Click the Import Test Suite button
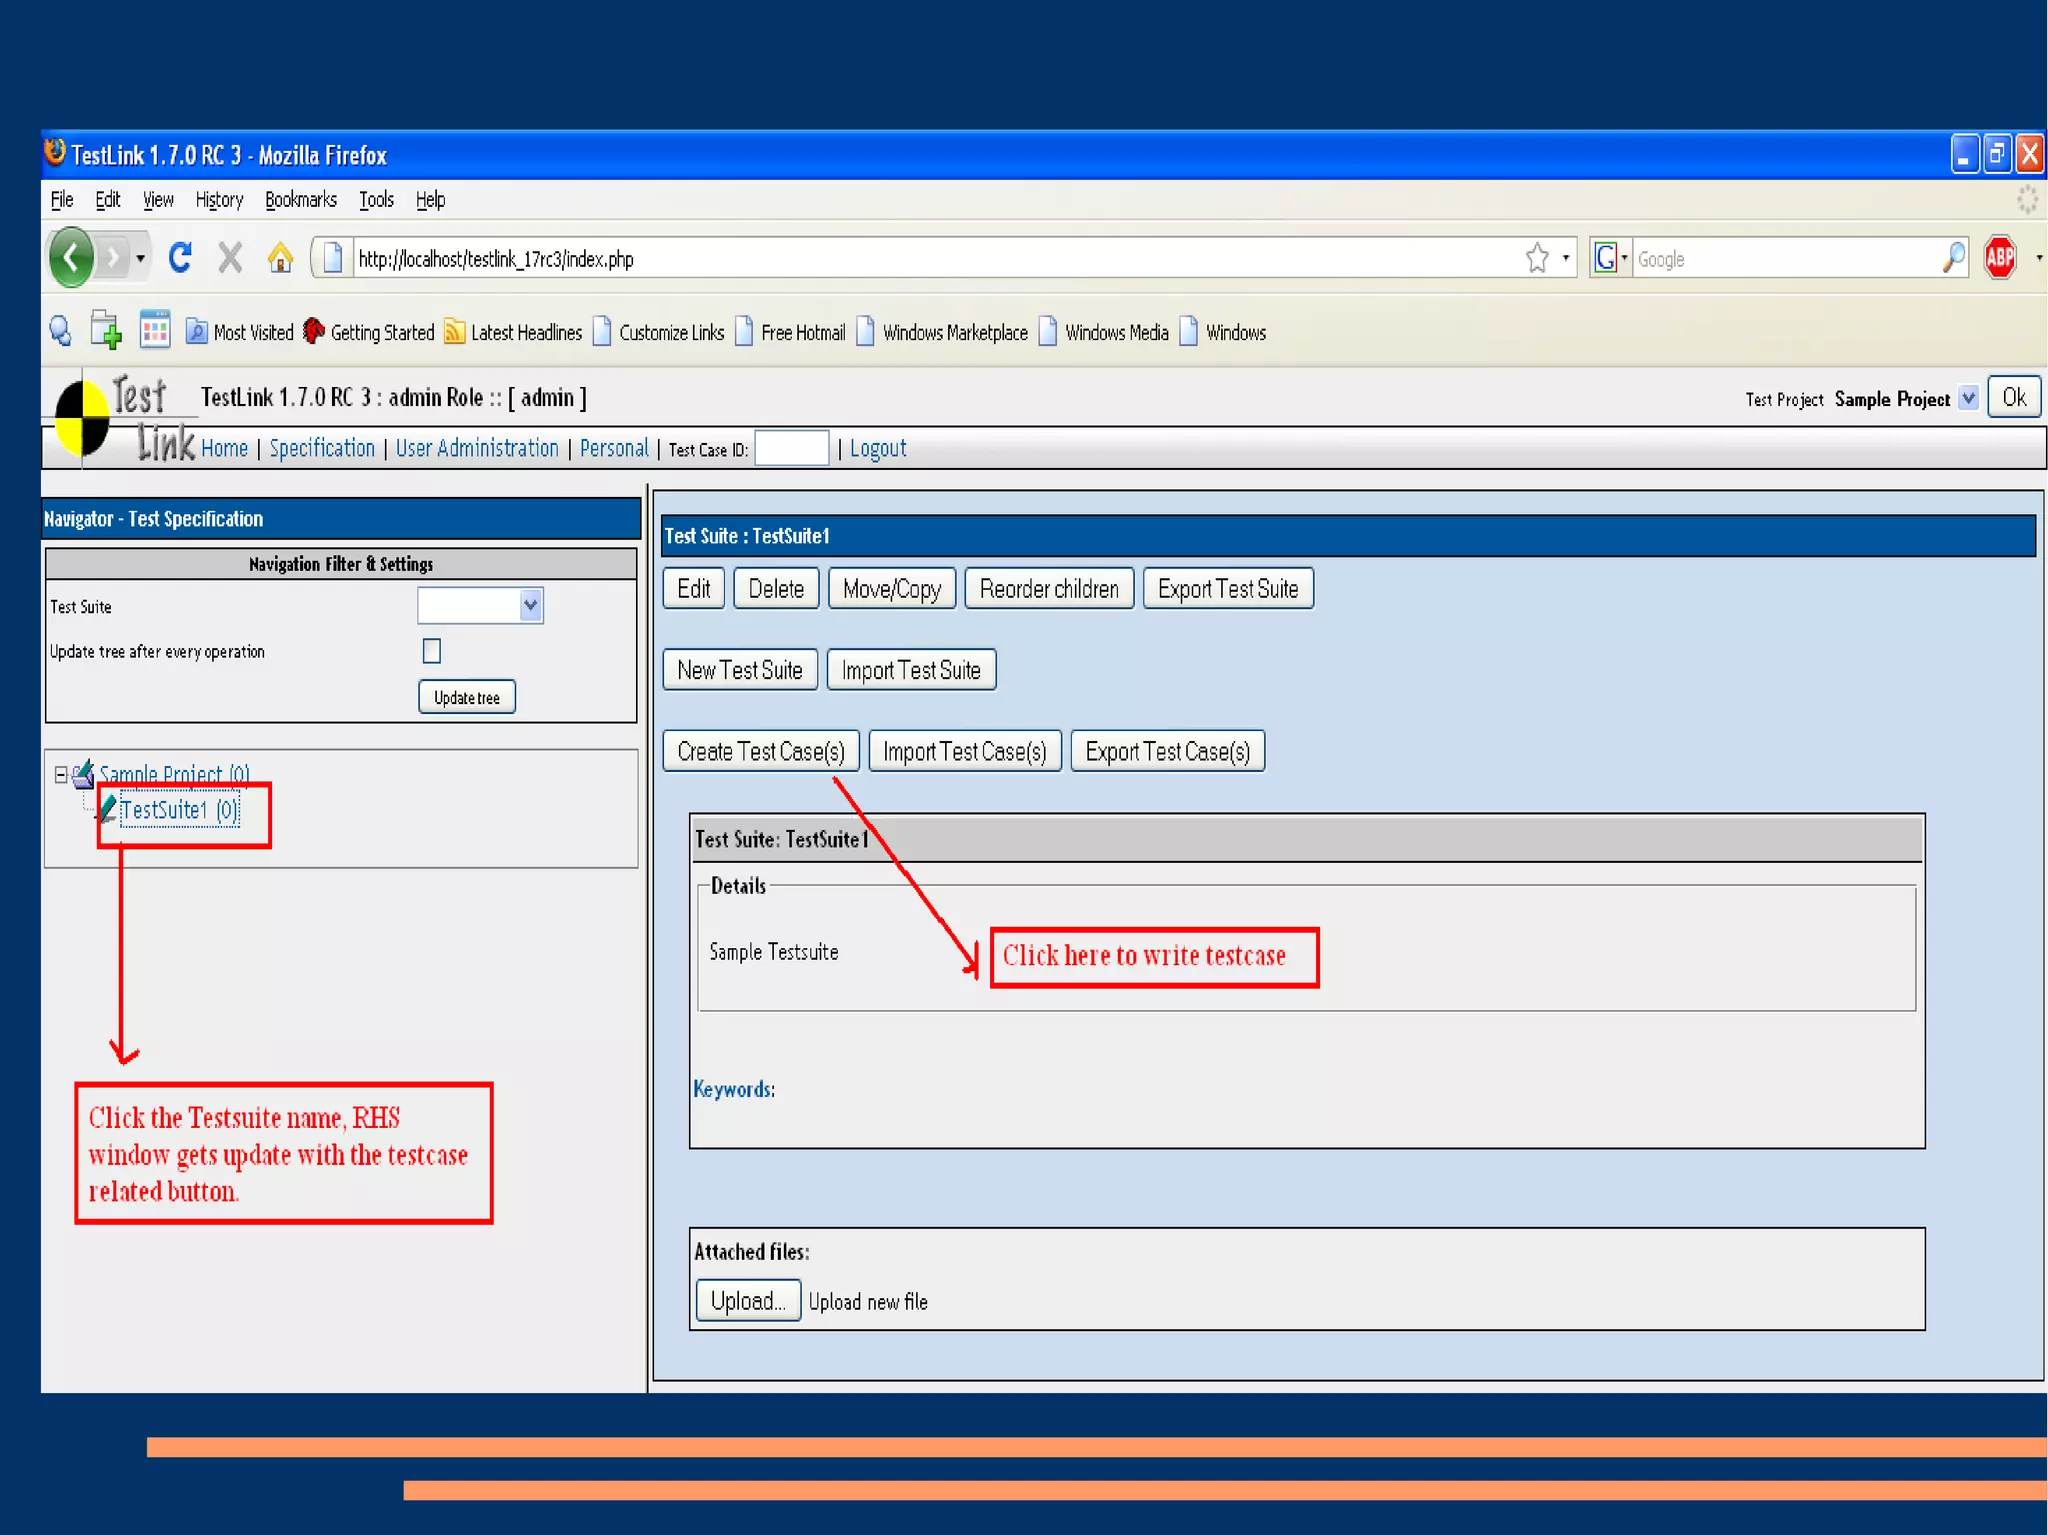Screen dimensions: 2048x1535 tap(911, 670)
